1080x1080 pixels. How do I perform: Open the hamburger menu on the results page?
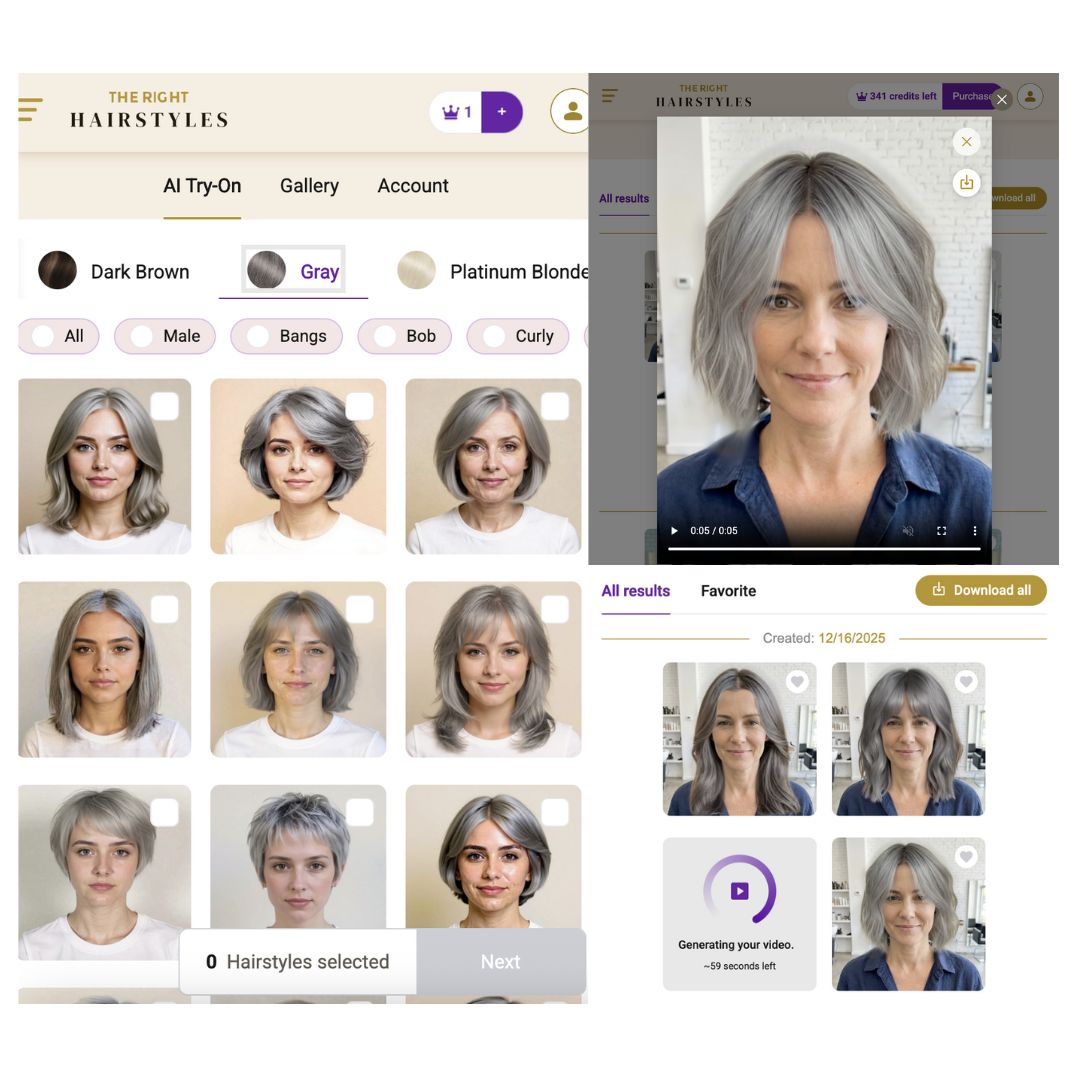[x=610, y=95]
